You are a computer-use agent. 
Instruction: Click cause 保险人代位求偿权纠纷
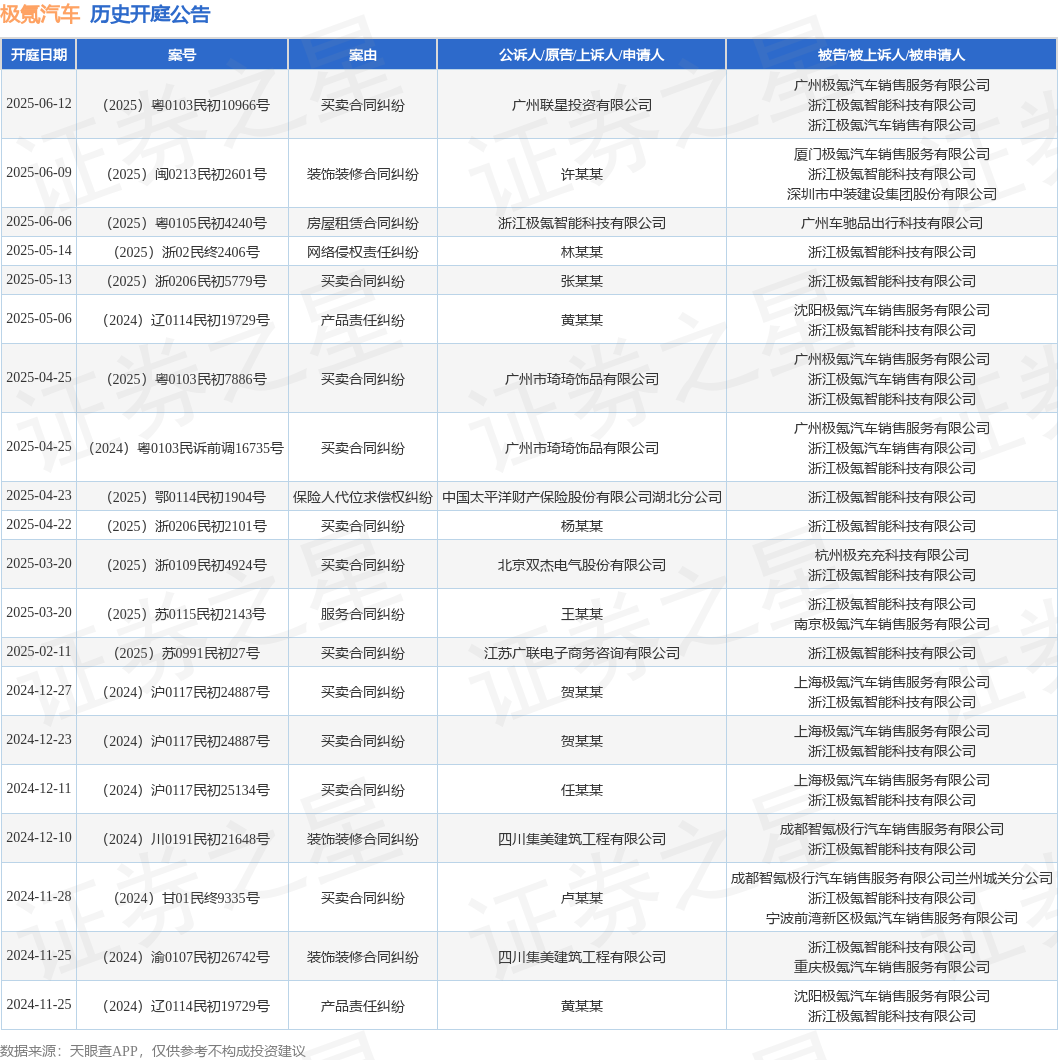[362, 498]
